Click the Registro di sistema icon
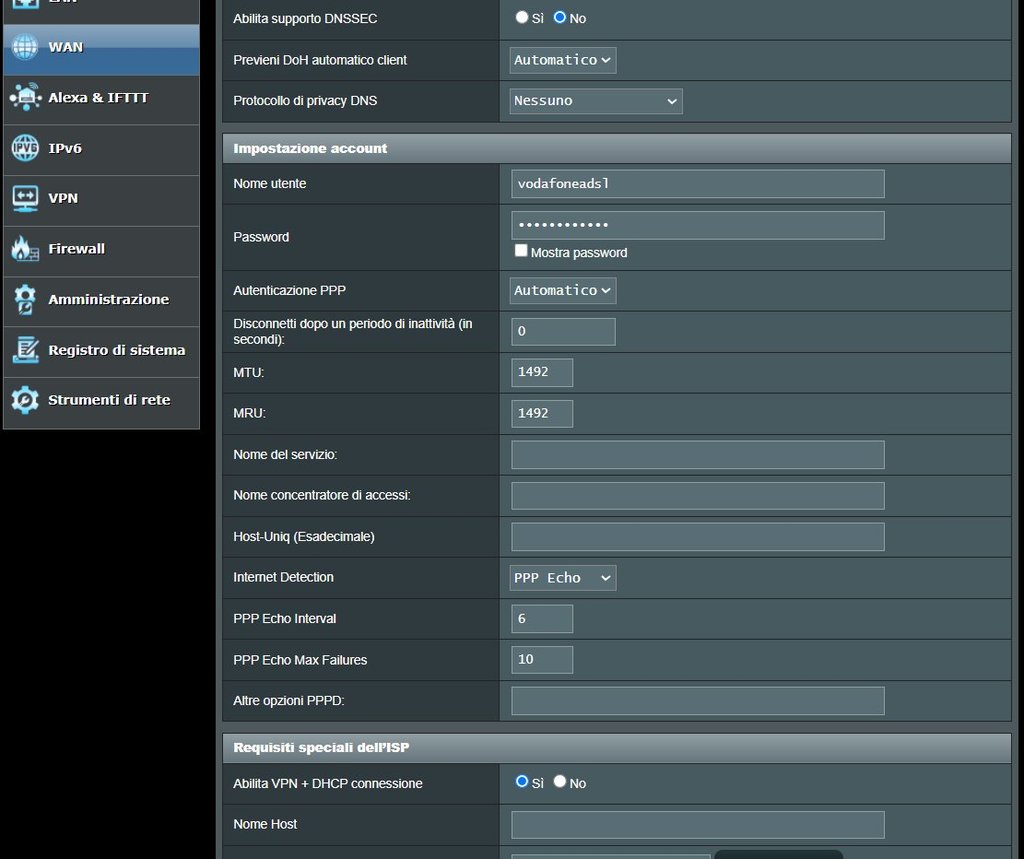1024x859 pixels. (x=25, y=350)
